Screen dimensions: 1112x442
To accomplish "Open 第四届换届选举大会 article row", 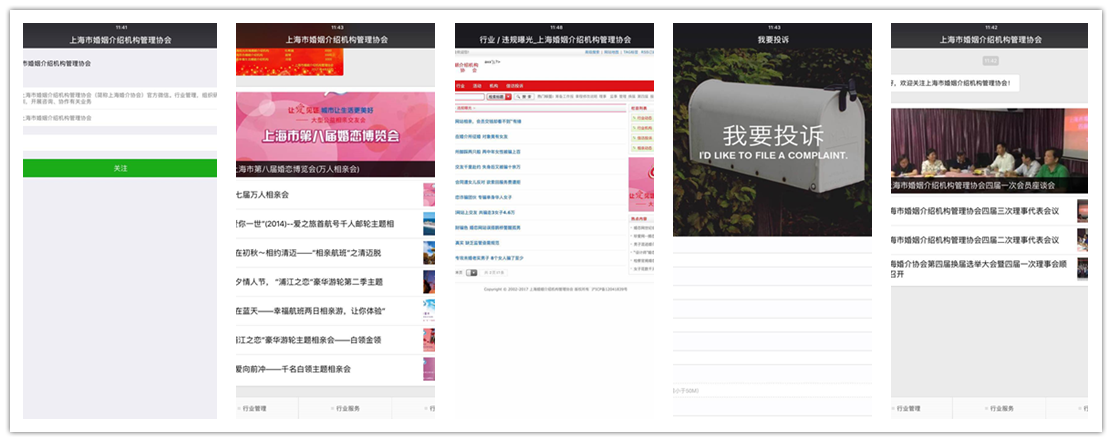I will click(989, 269).
